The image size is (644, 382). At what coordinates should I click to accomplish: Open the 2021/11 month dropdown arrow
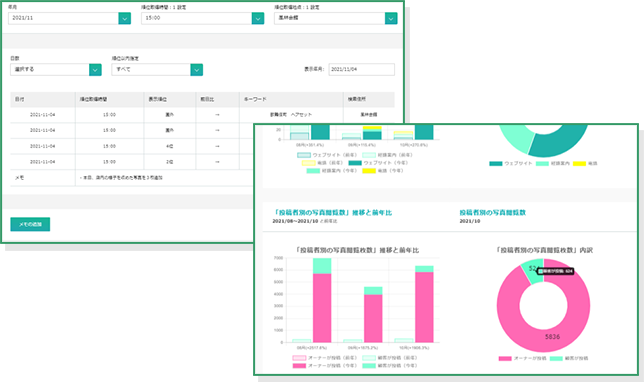[x=124, y=18]
